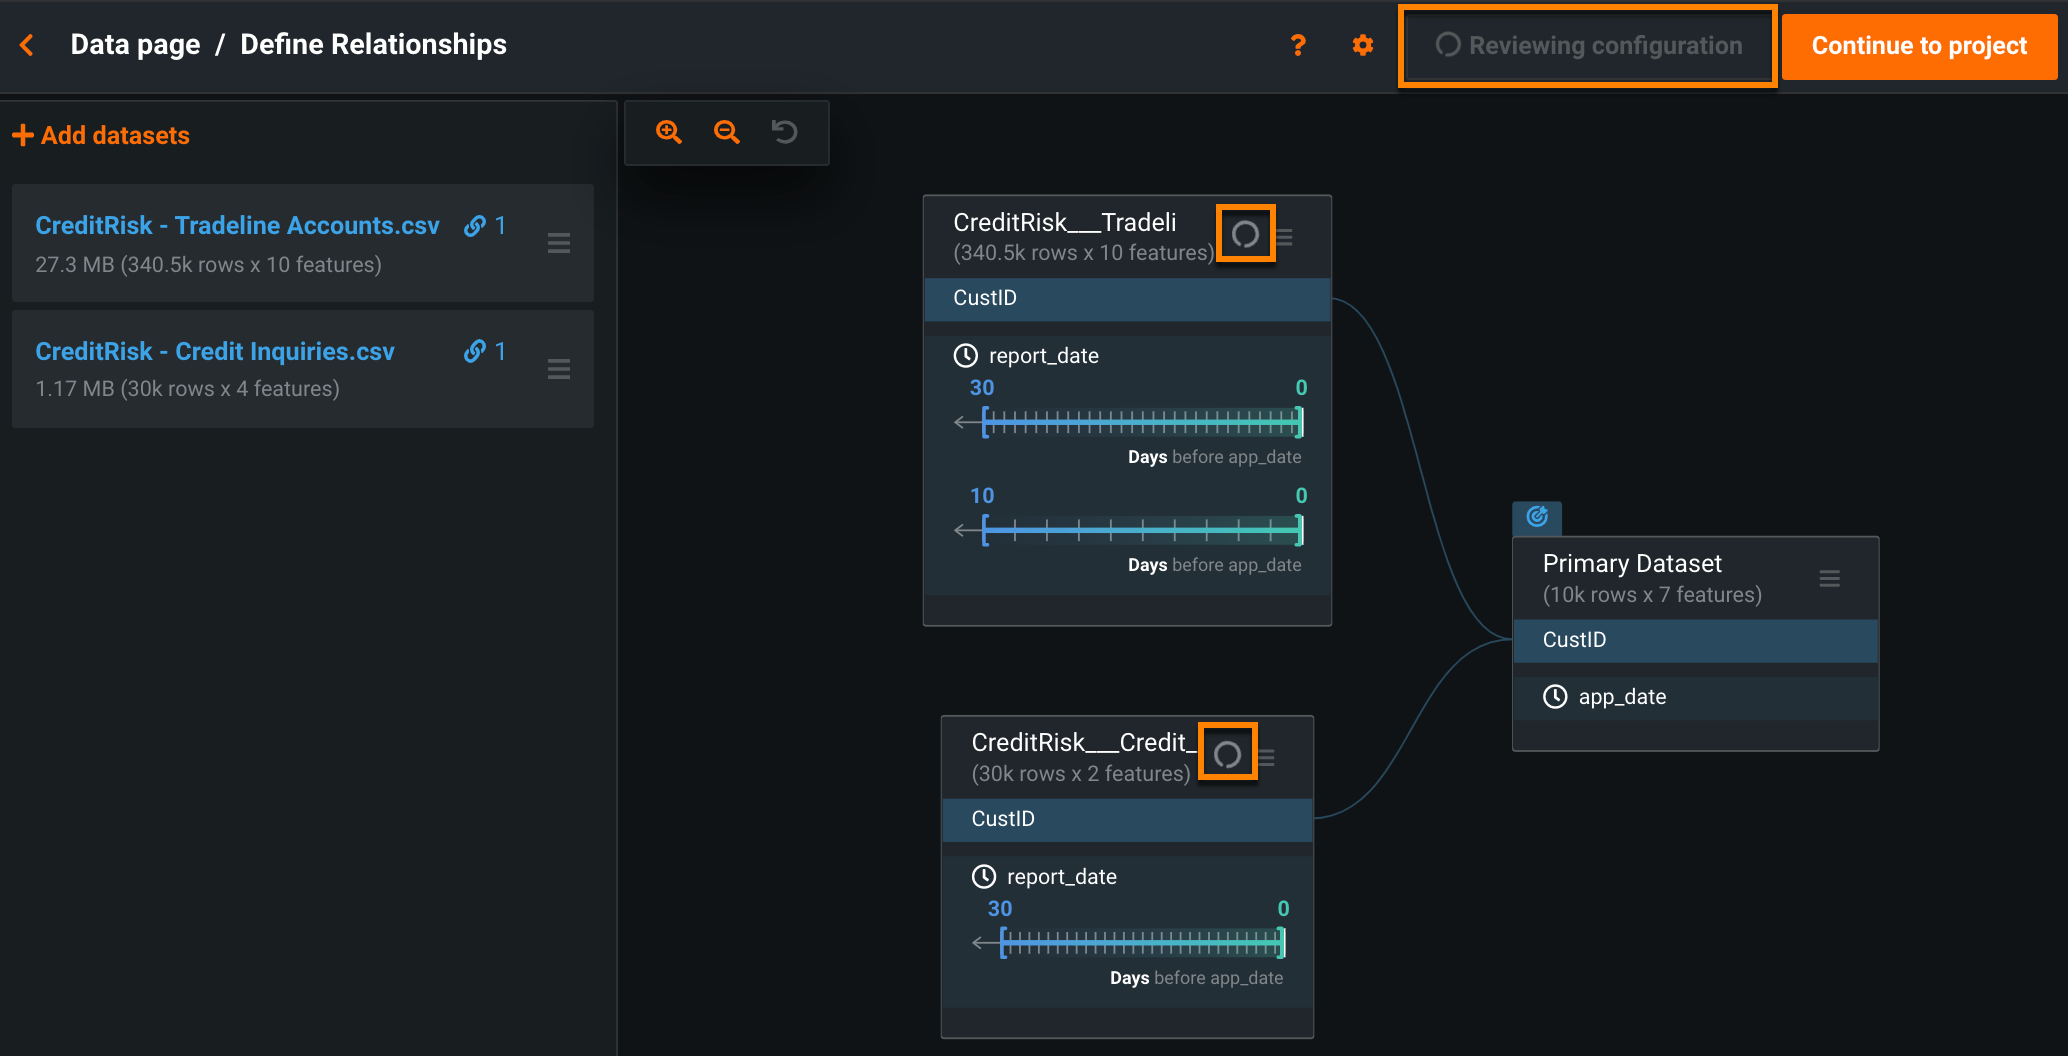The image size is (2068, 1056).
Task: Click Add datasets link
Action: (x=102, y=135)
